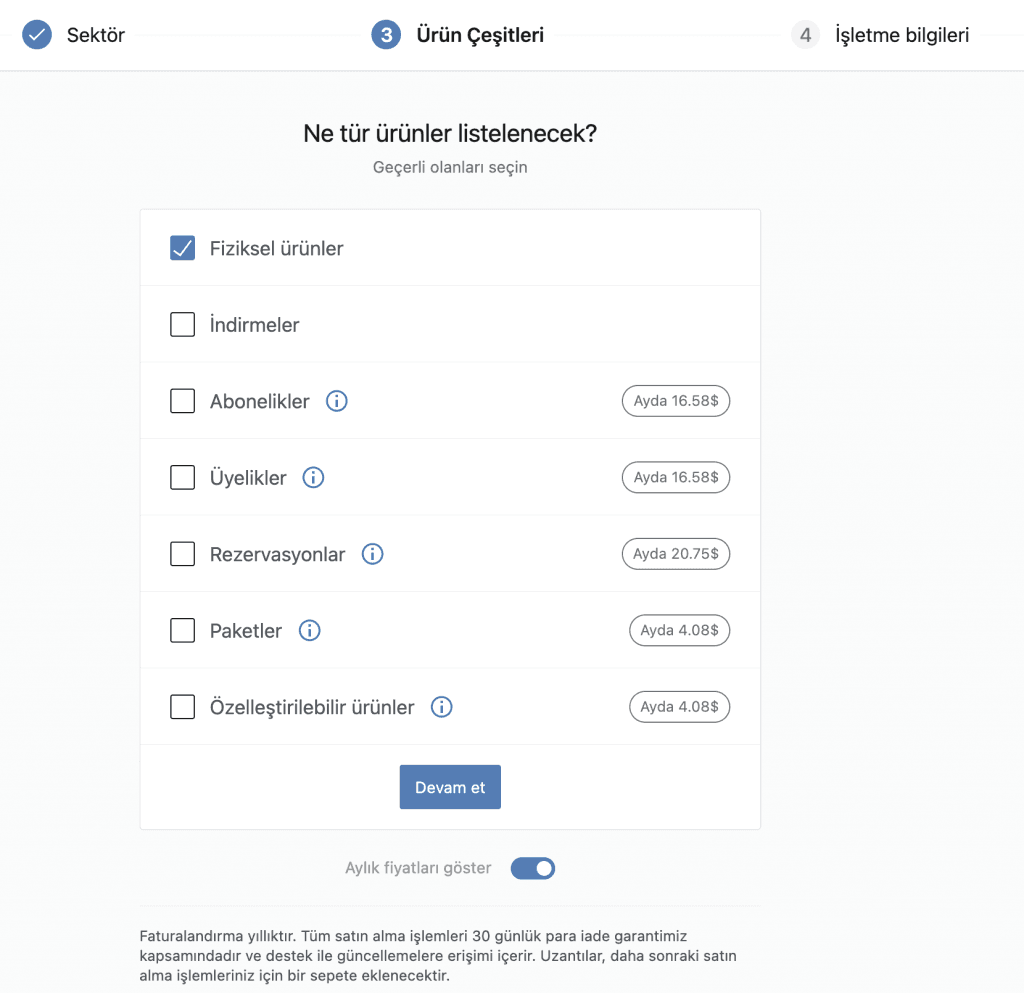
Task: Open info icon for Özelleştirilebilir ürünler
Action: (x=441, y=707)
